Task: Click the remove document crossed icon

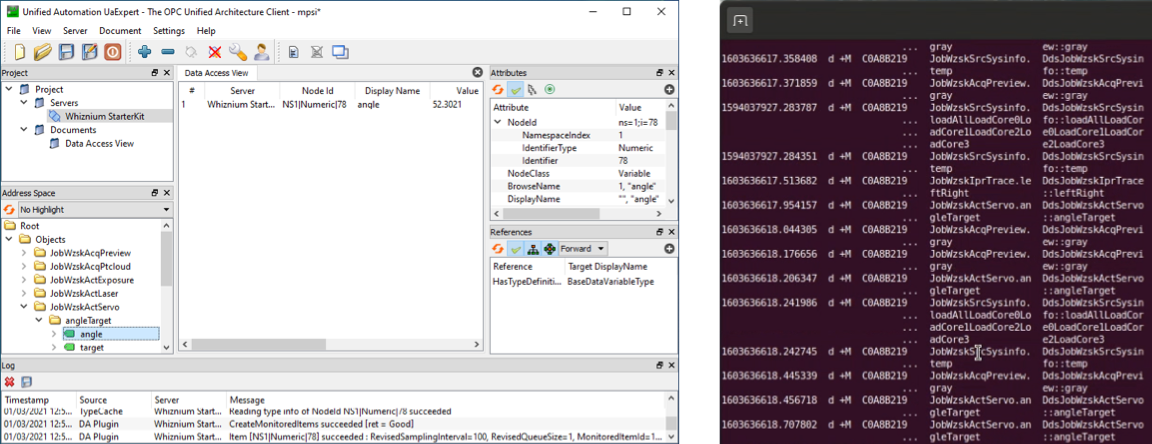Action: 317,52
